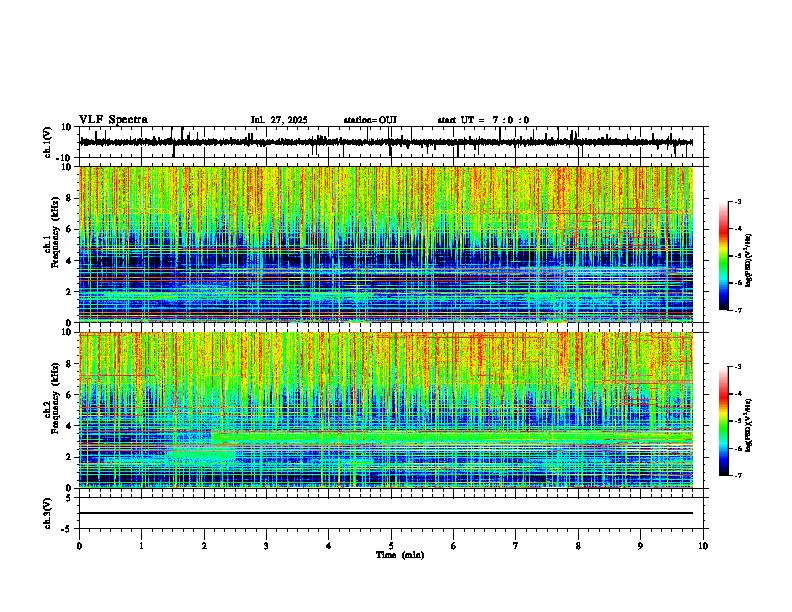This screenshot has height=612, width=792.
Task: Click the "ch.1(V)" waveform axis label
Action: pyautogui.click(x=48, y=142)
